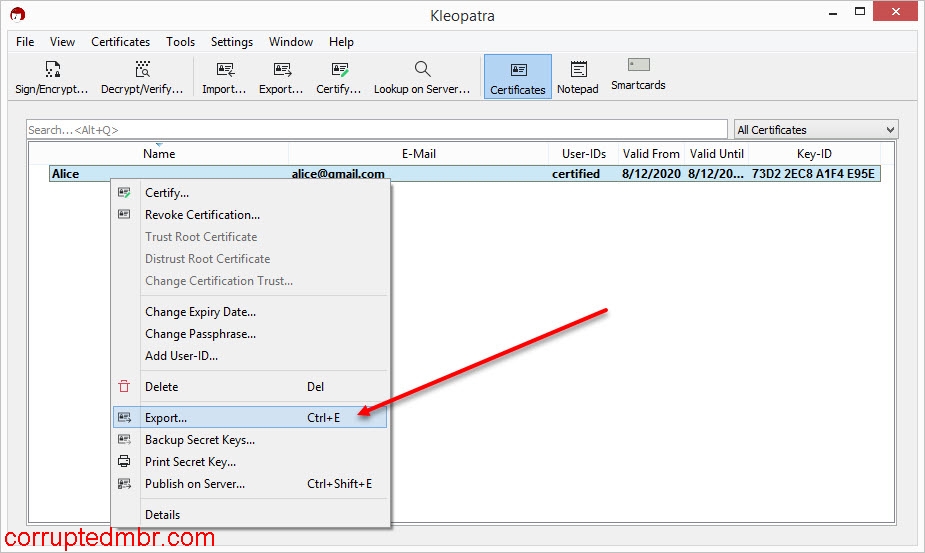Click the Export toolbar icon
The height and width of the screenshot is (553, 925).
click(281, 77)
